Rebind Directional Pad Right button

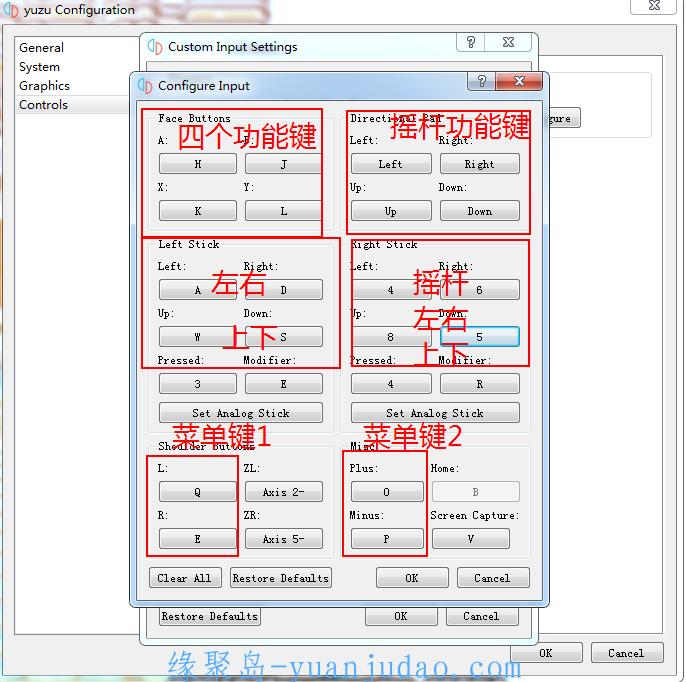click(x=480, y=164)
